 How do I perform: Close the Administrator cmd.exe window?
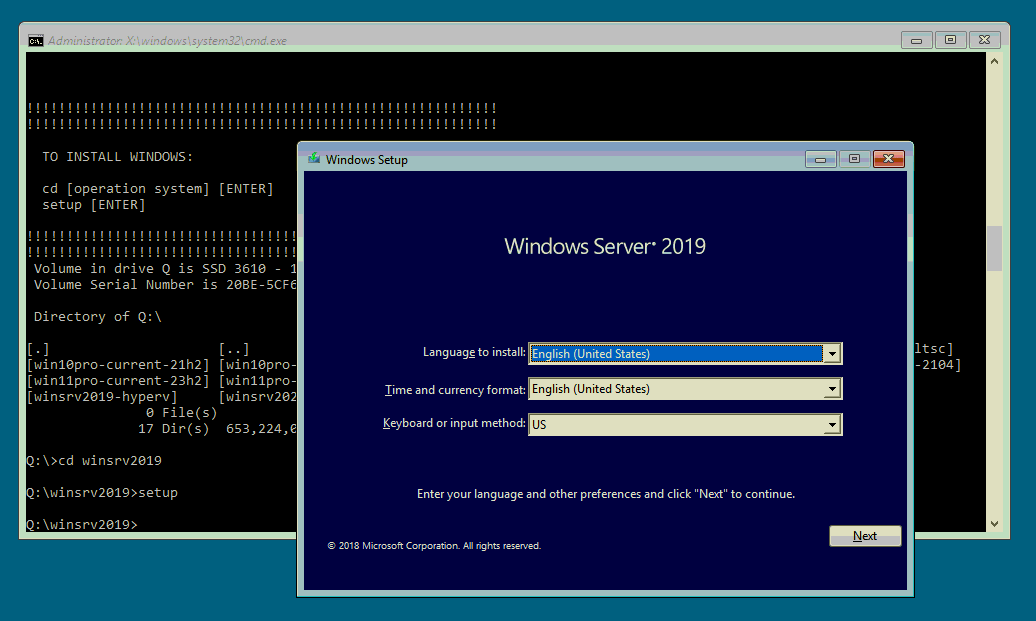[985, 40]
